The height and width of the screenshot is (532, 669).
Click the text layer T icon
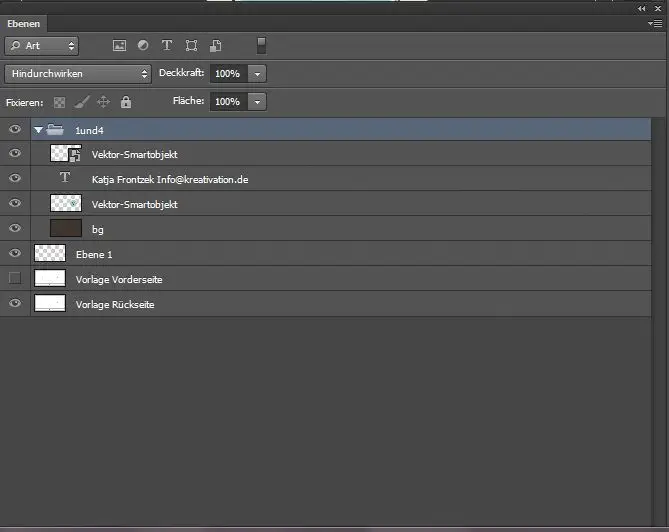(65, 177)
